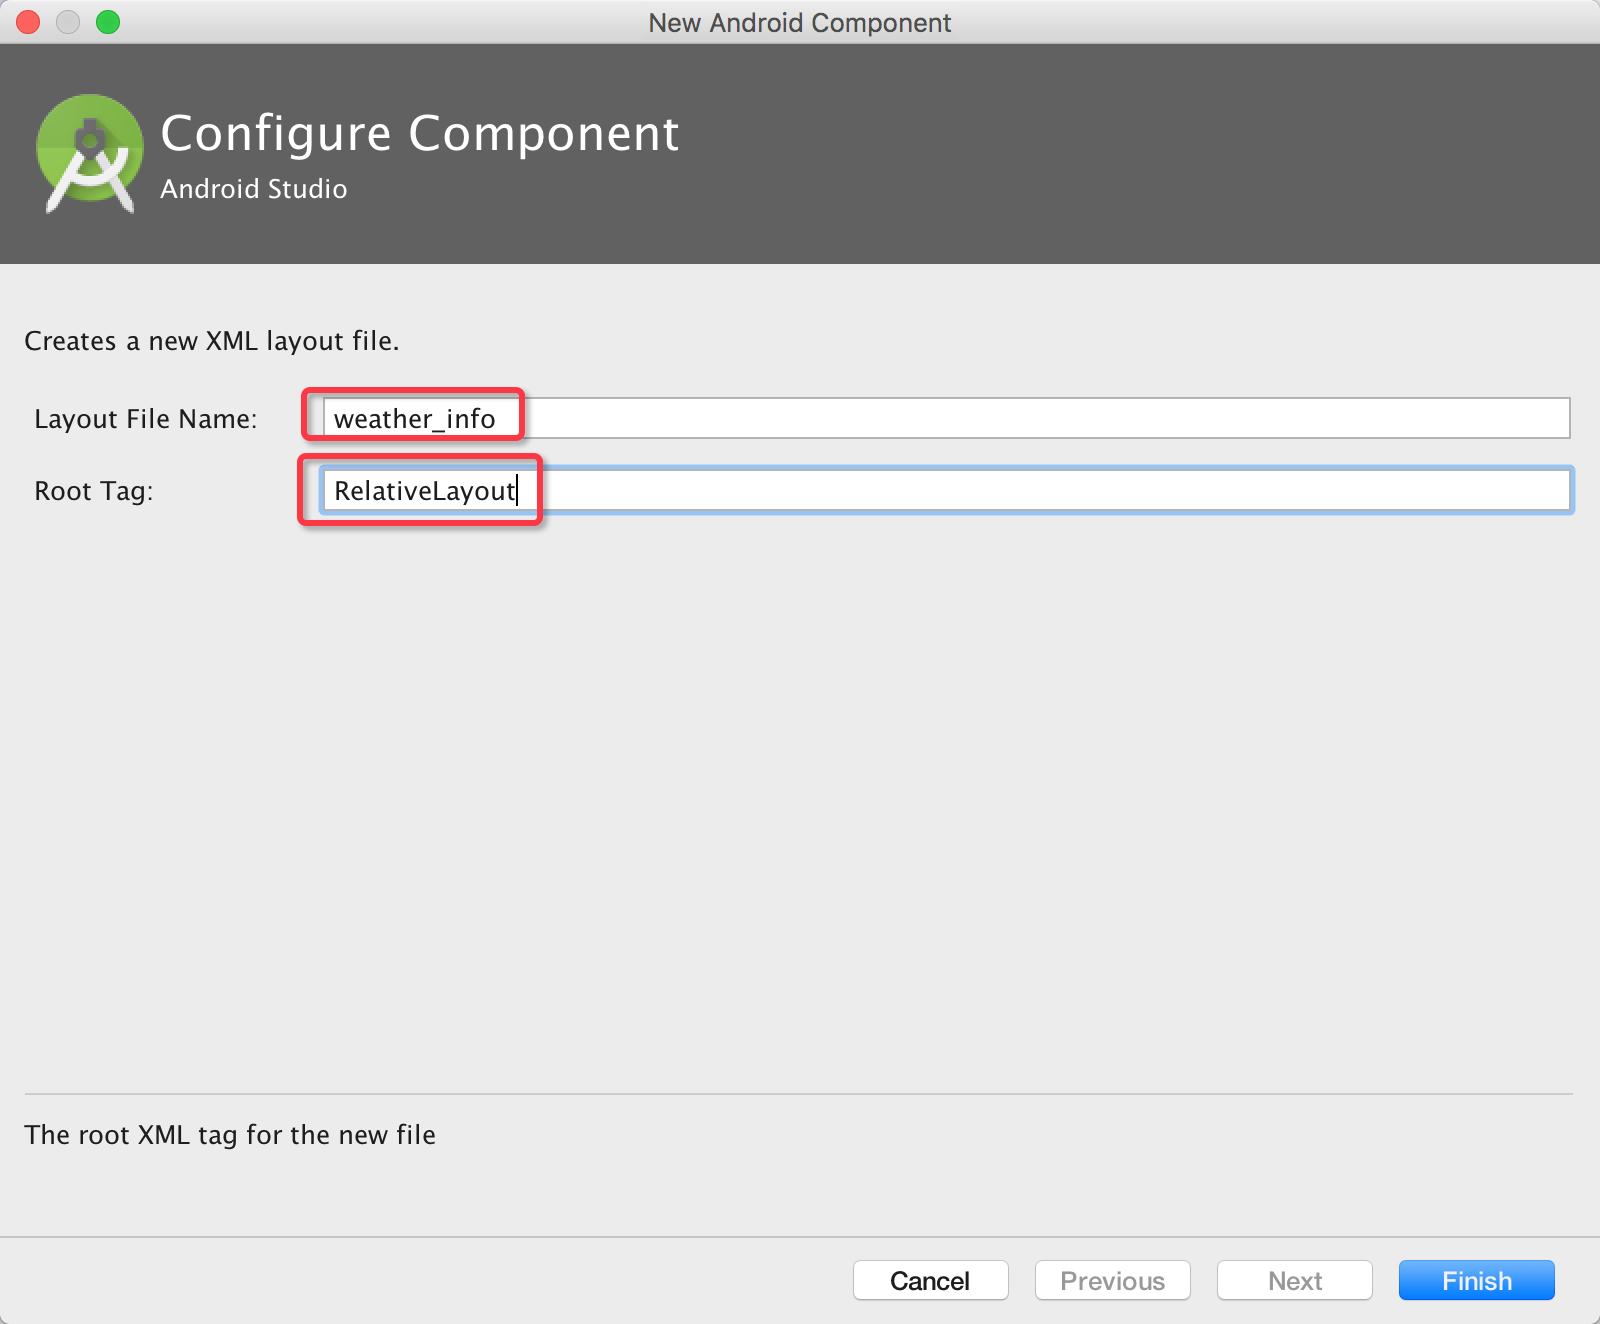
Task: Close the New Android Component window
Action: tap(28, 22)
